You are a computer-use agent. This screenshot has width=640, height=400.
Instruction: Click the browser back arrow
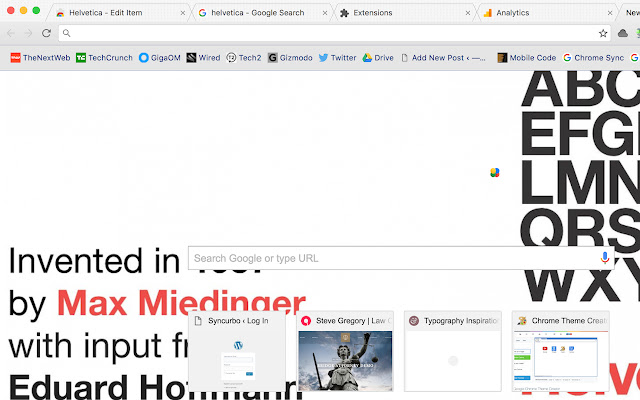pyautogui.click(x=11, y=33)
